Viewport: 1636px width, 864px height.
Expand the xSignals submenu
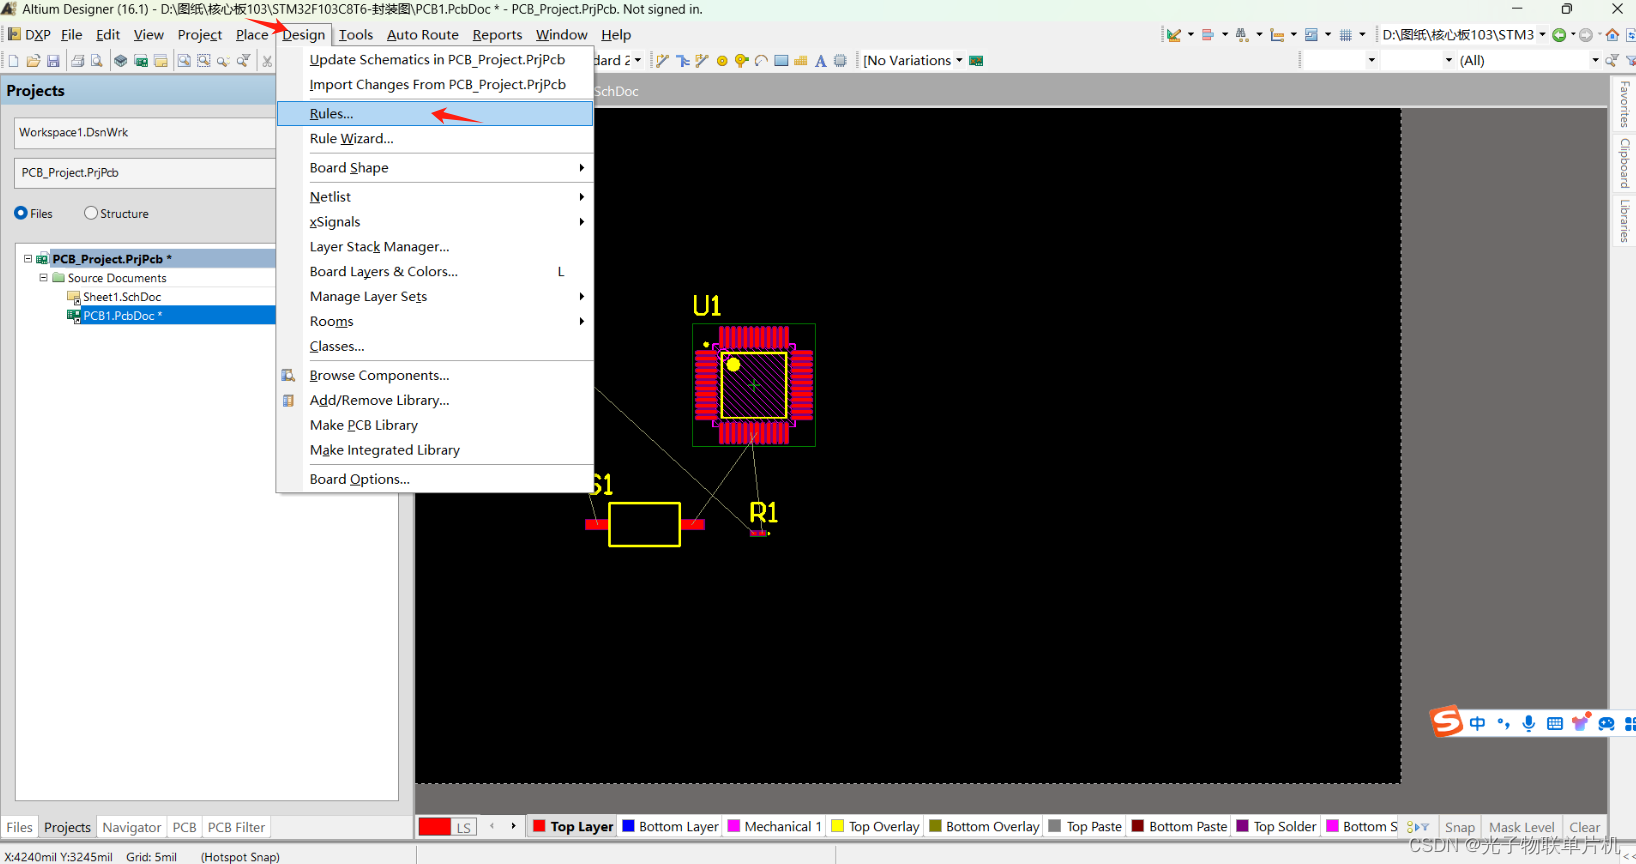(x=435, y=222)
